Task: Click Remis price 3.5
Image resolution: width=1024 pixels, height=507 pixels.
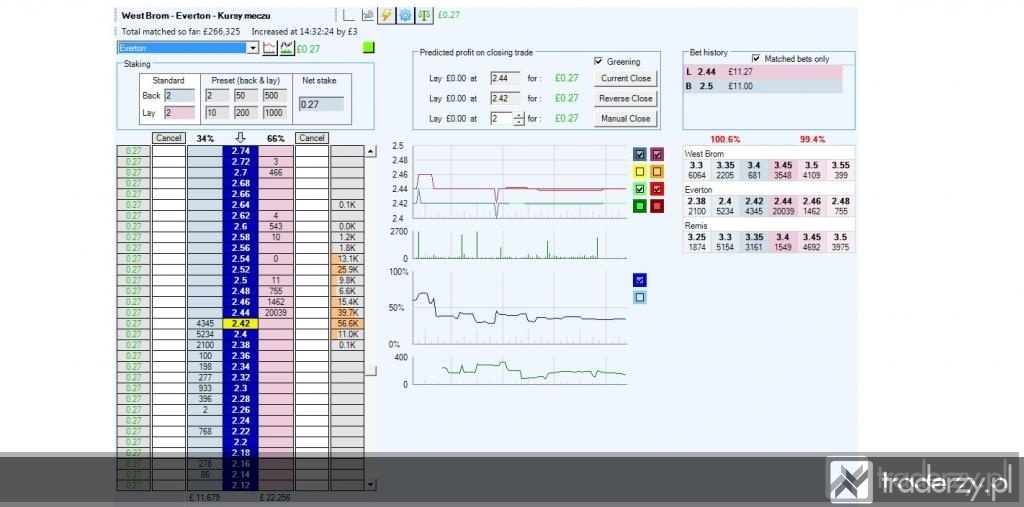Action: pyautogui.click(x=840, y=242)
